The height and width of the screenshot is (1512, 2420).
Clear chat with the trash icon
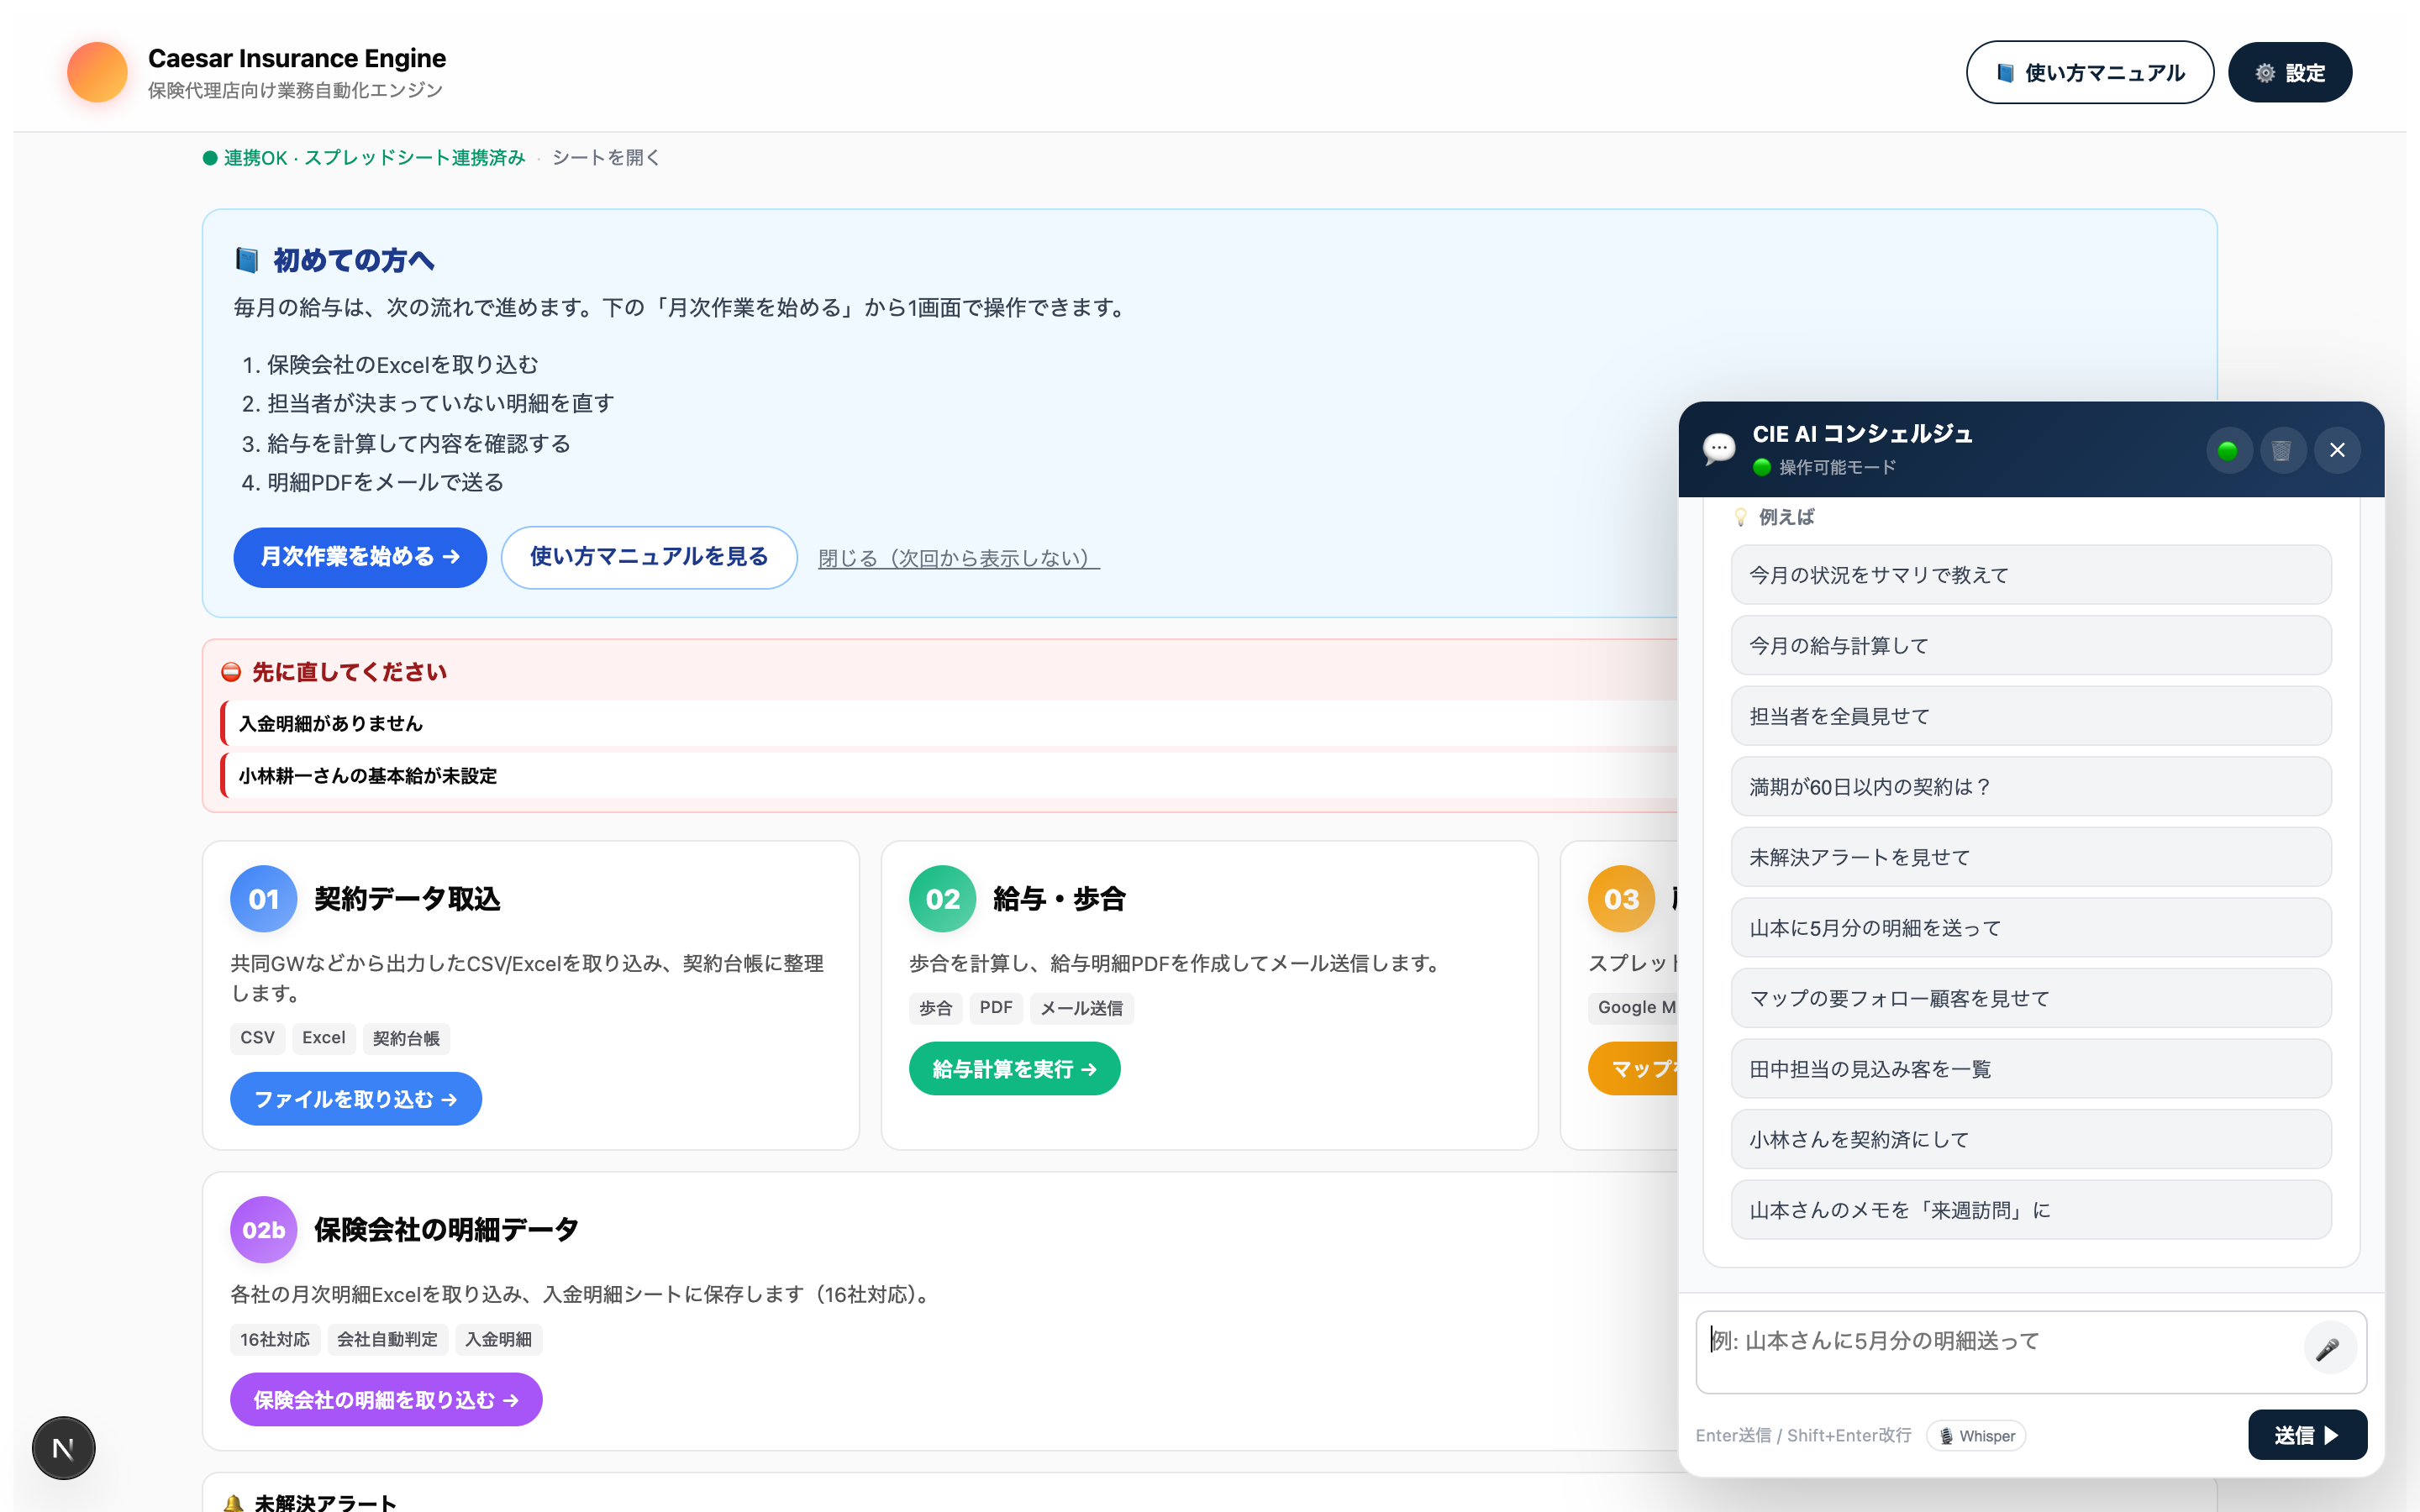tap(2282, 450)
